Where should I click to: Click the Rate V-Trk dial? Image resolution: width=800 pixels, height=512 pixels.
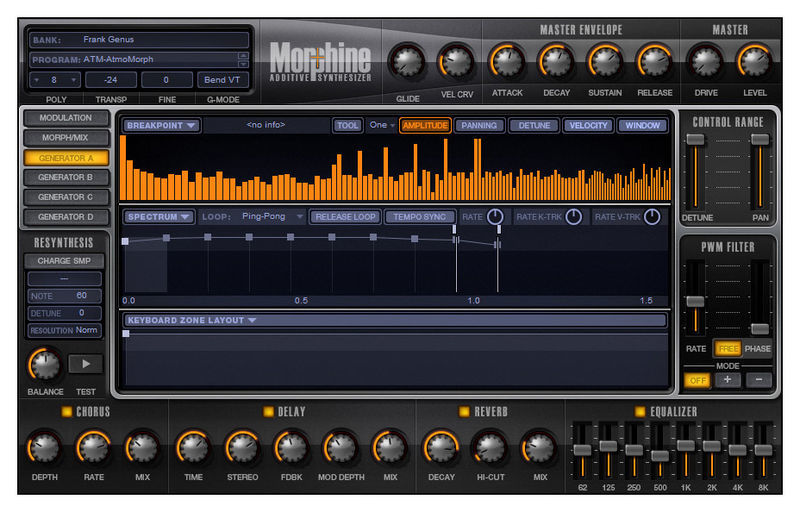652,217
